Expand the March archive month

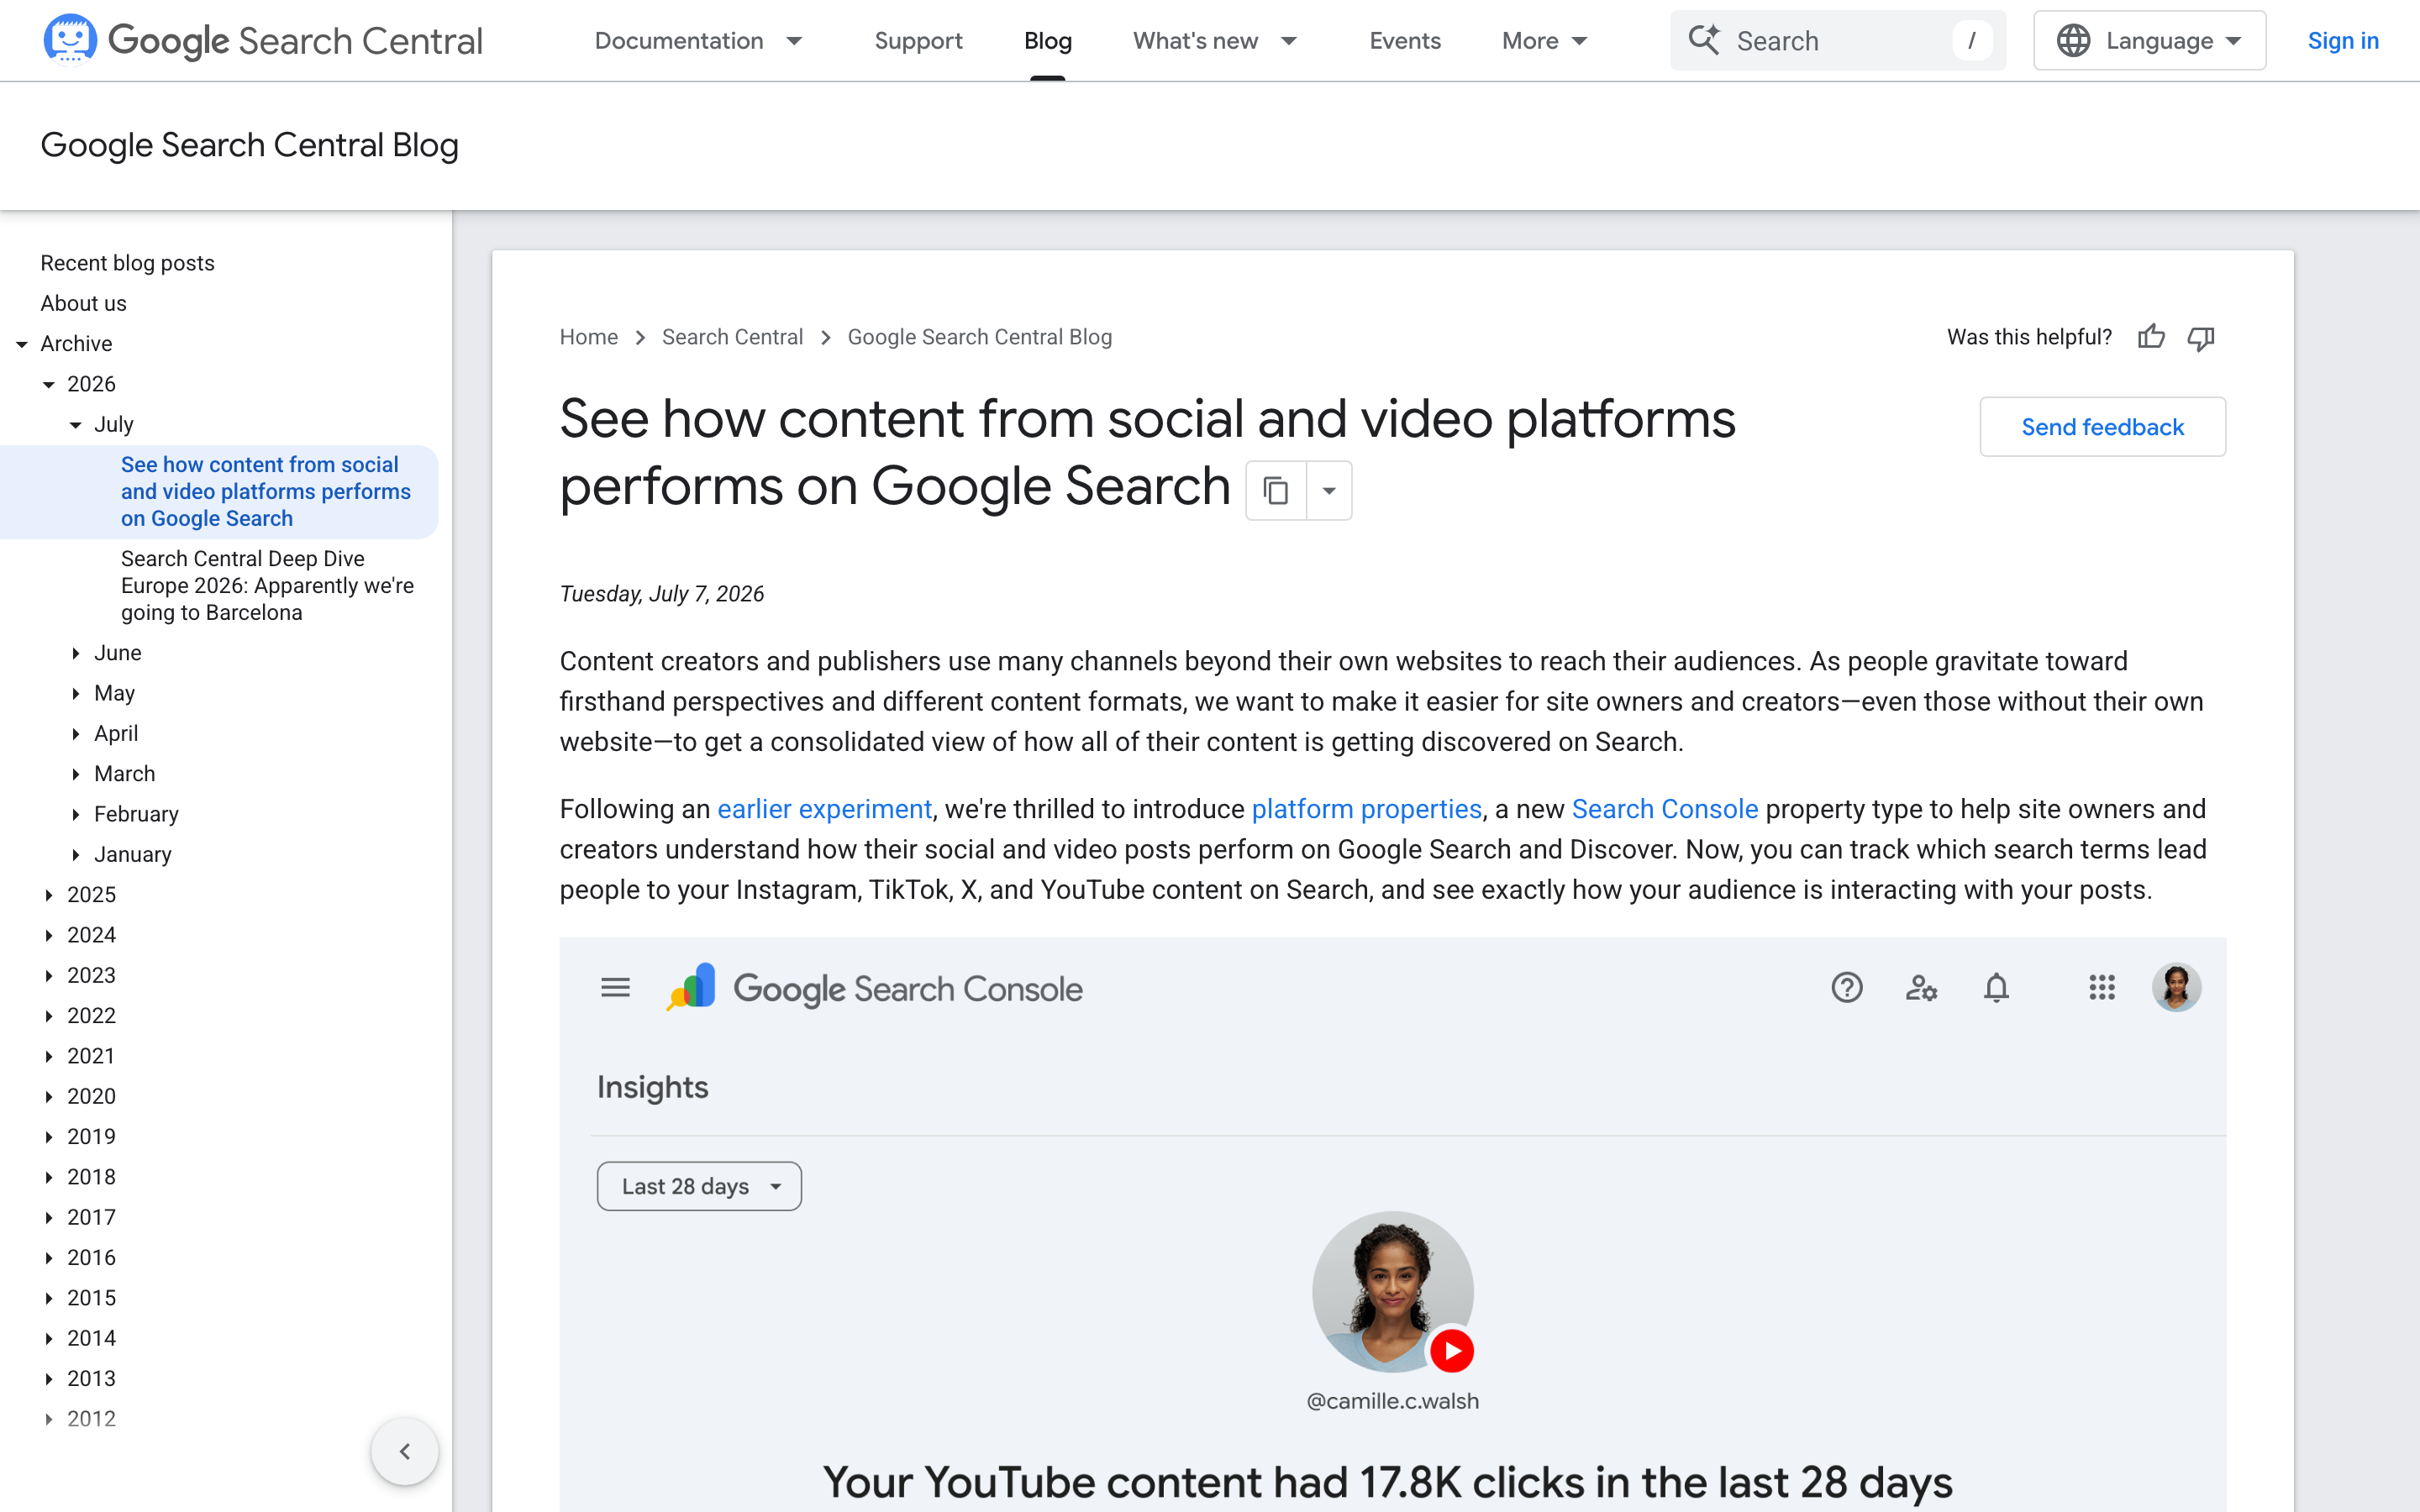coord(76,774)
